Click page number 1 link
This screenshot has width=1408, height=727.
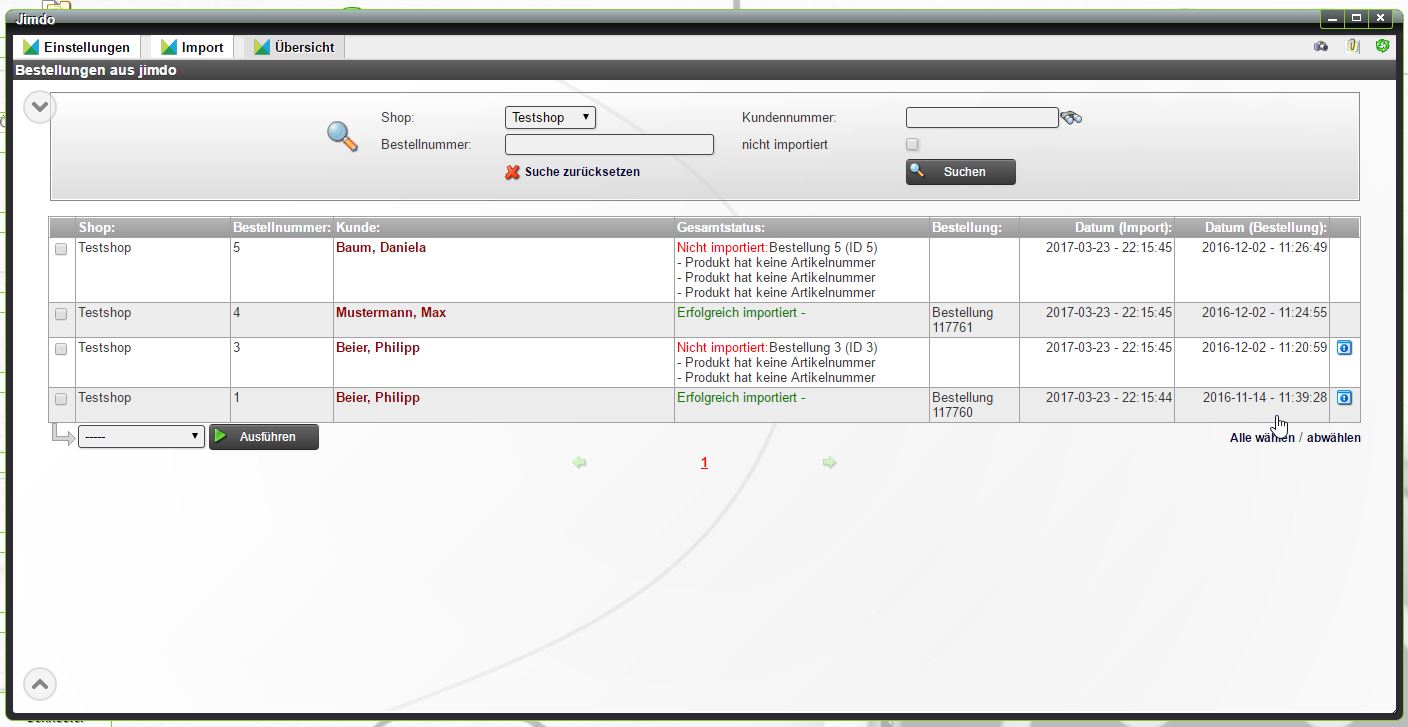tap(704, 463)
